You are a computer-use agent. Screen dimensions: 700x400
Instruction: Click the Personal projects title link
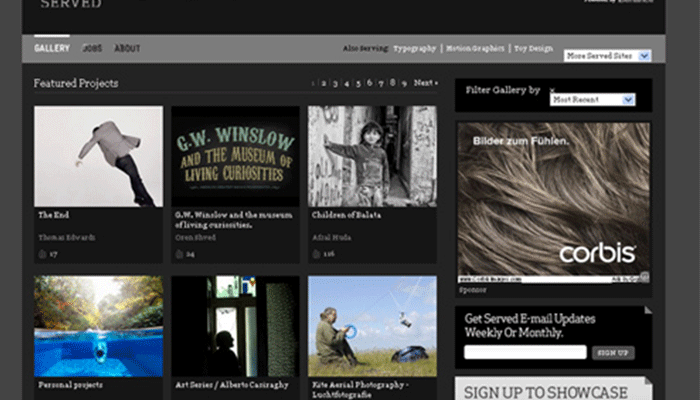click(x=71, y=385)
